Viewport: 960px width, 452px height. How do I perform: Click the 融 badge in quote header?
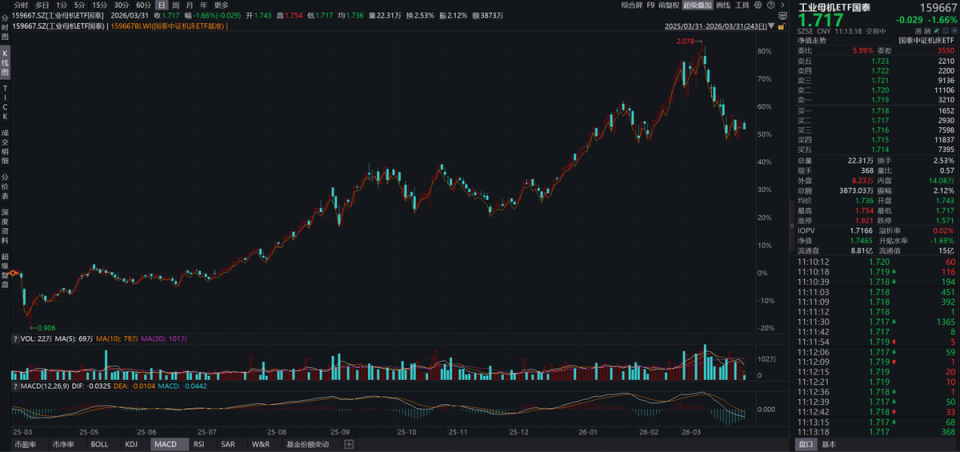(x=927, y=31)
